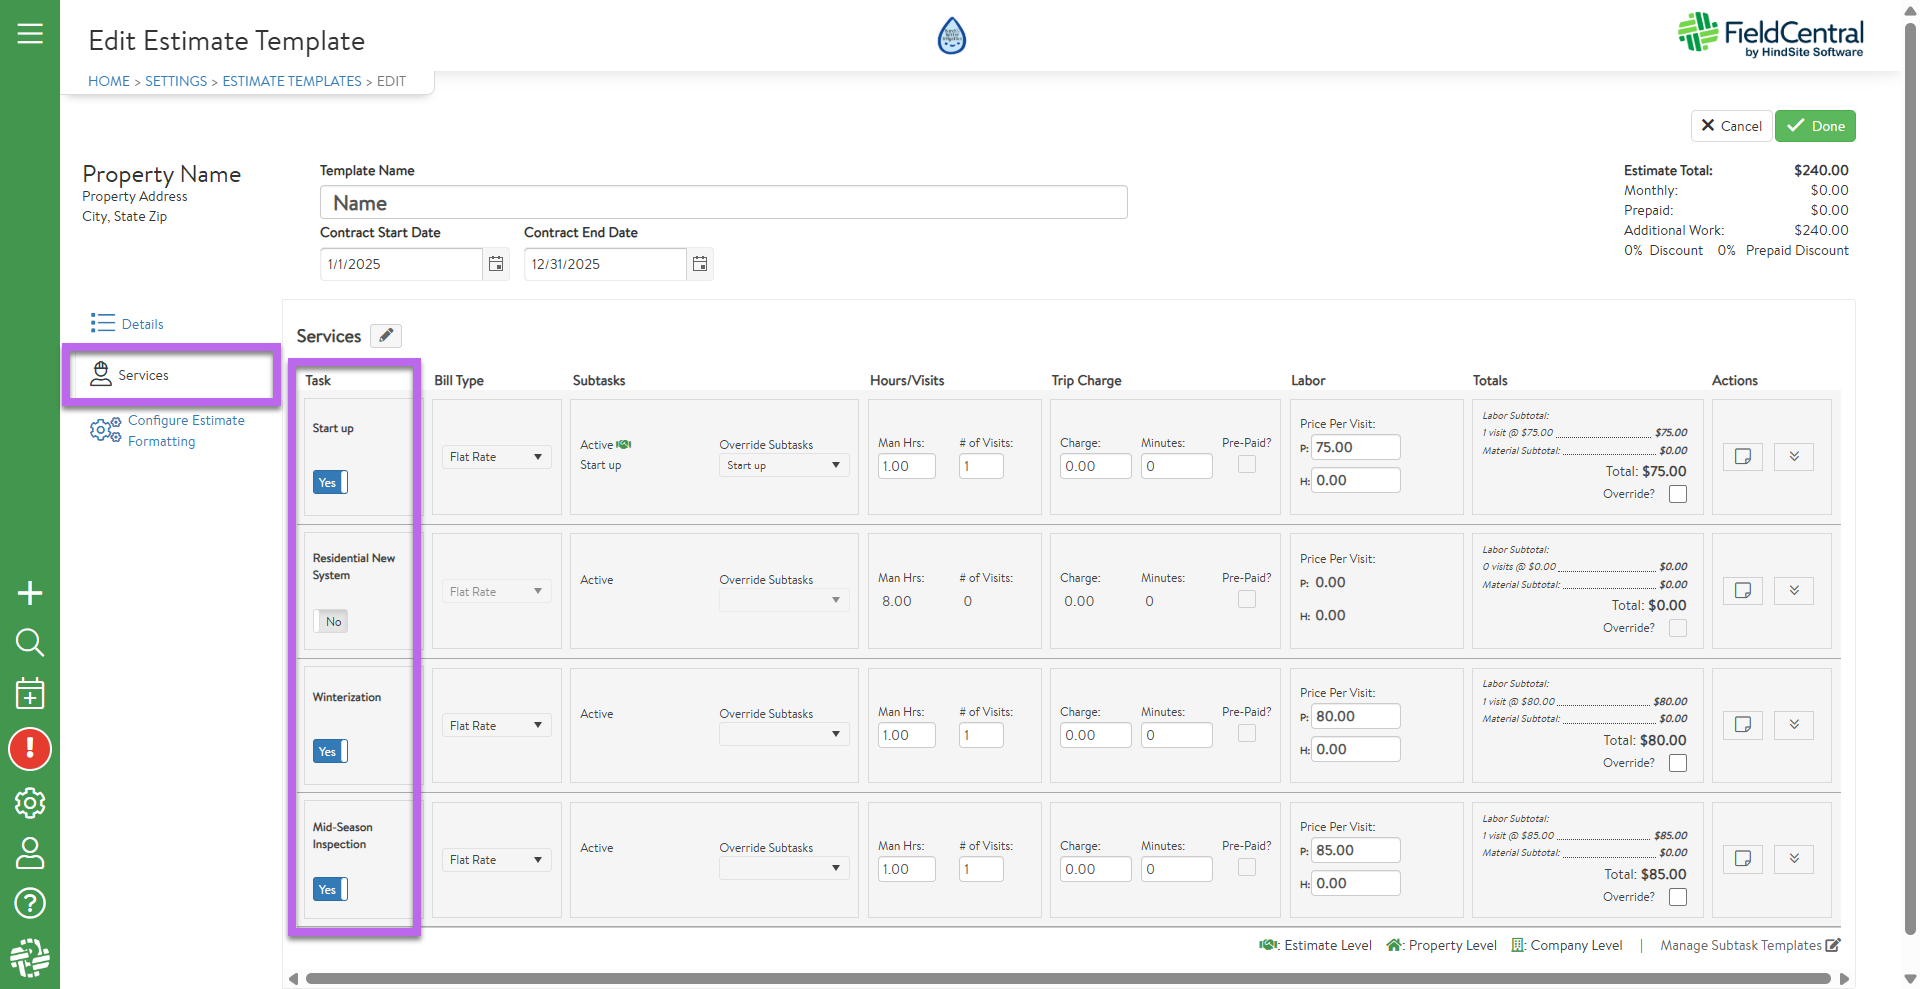The image size is (1920, 989).
Task: Open the search magnifier icon
Action: pos(30,642)
